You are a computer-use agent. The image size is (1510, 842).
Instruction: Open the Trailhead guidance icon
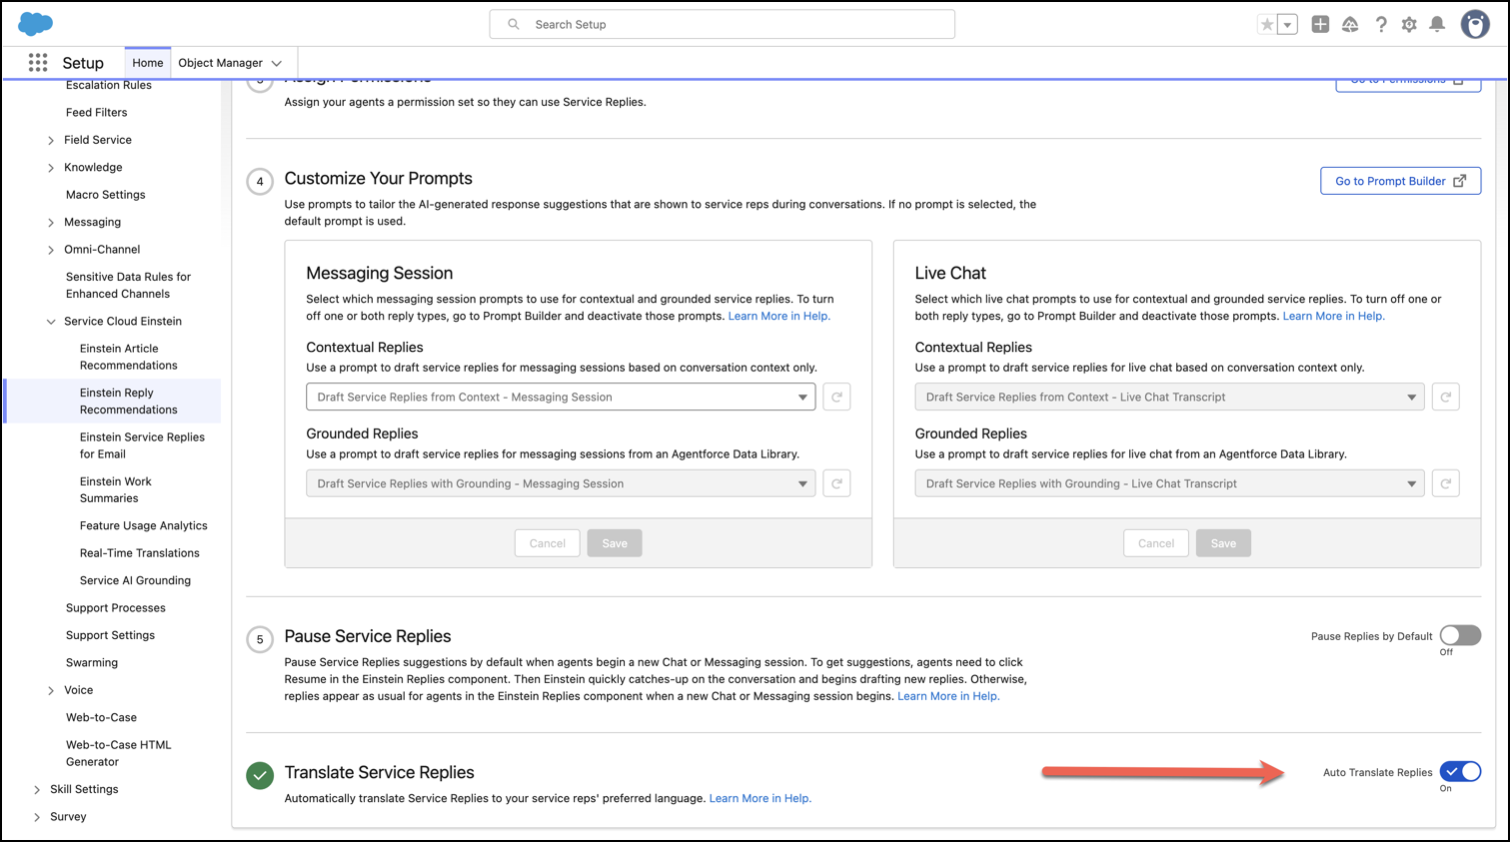point(1350,25)
